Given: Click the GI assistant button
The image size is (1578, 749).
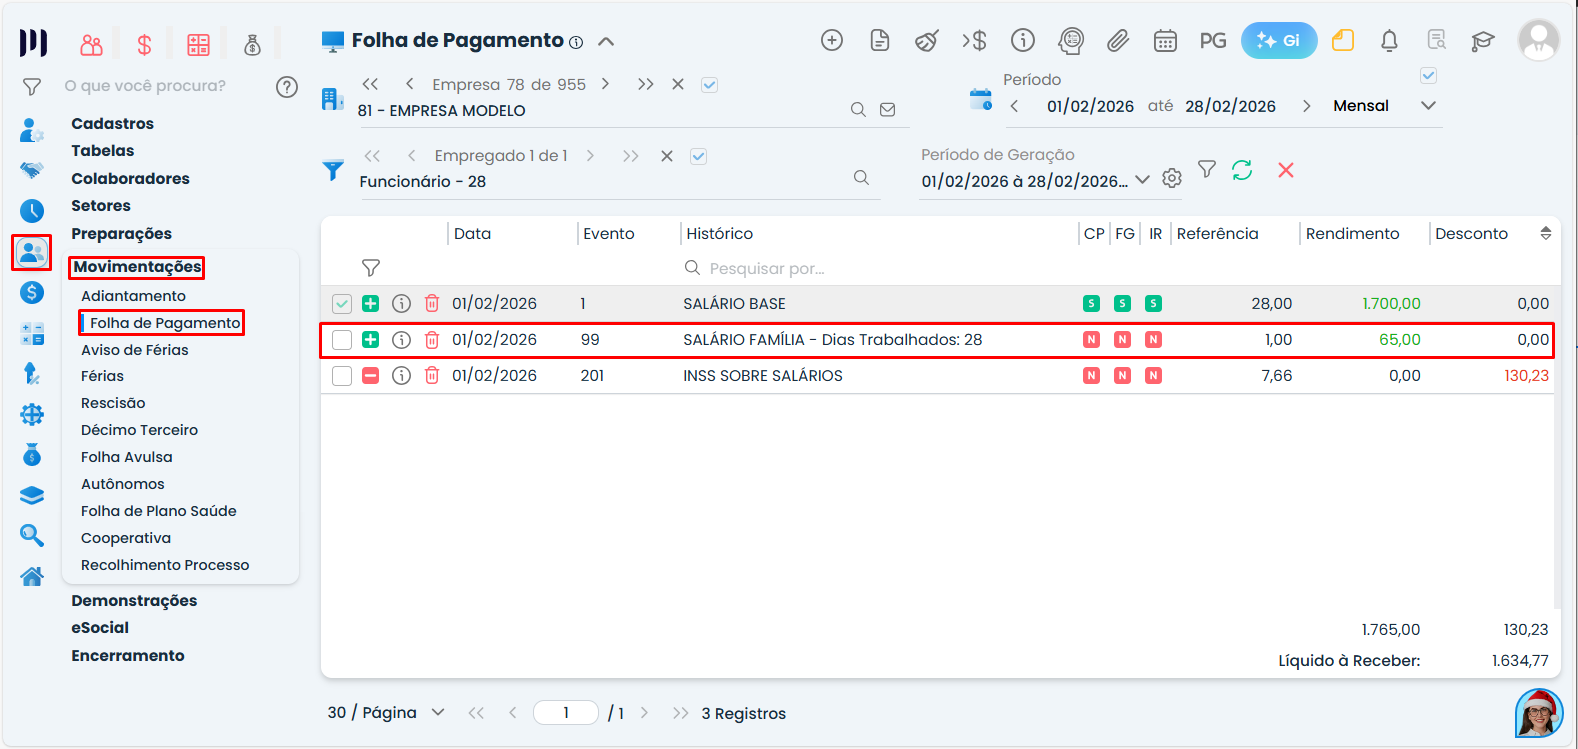Looking at the screenshot, I should pyautogui.click(x=1278, y=41).
